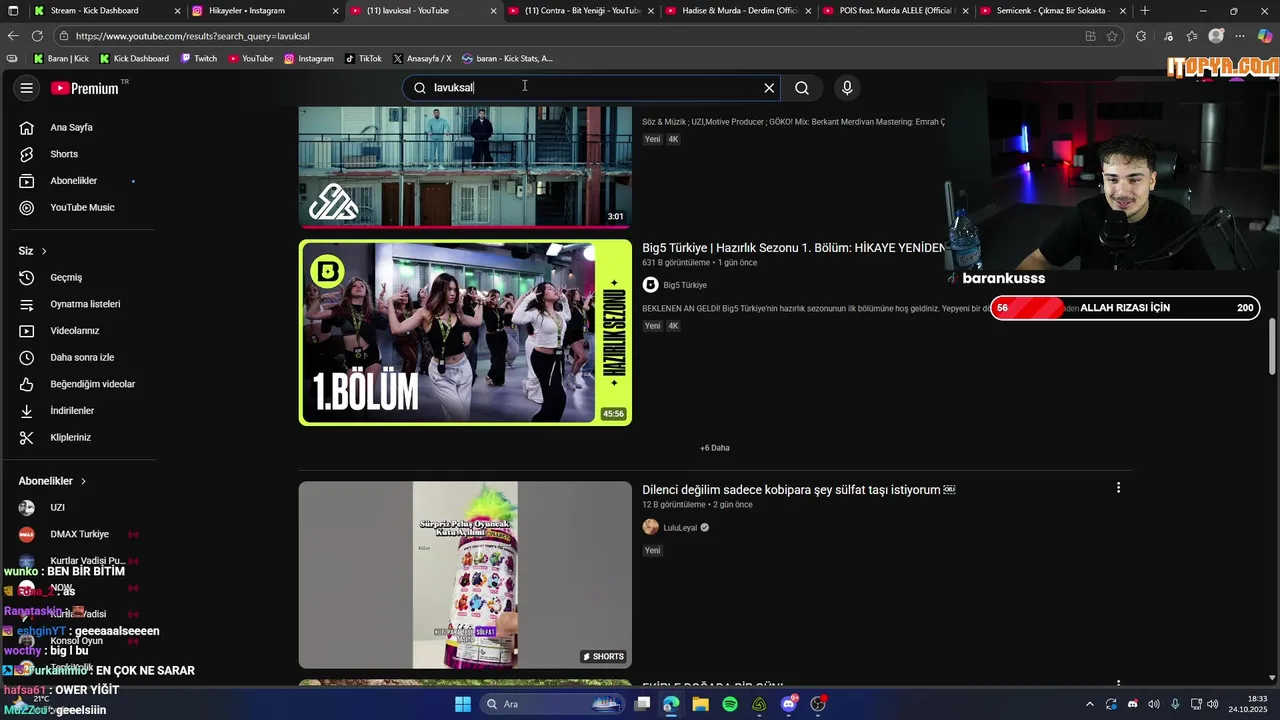This screenshot has width=1280, height=720.
Task: Open the Big5 Türkiye channel avatar
Action: tap(650, 285)
